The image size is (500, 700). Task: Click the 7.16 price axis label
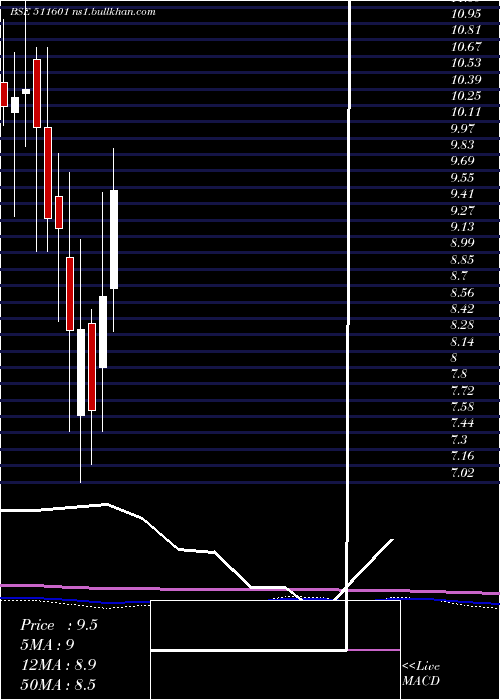462,456
